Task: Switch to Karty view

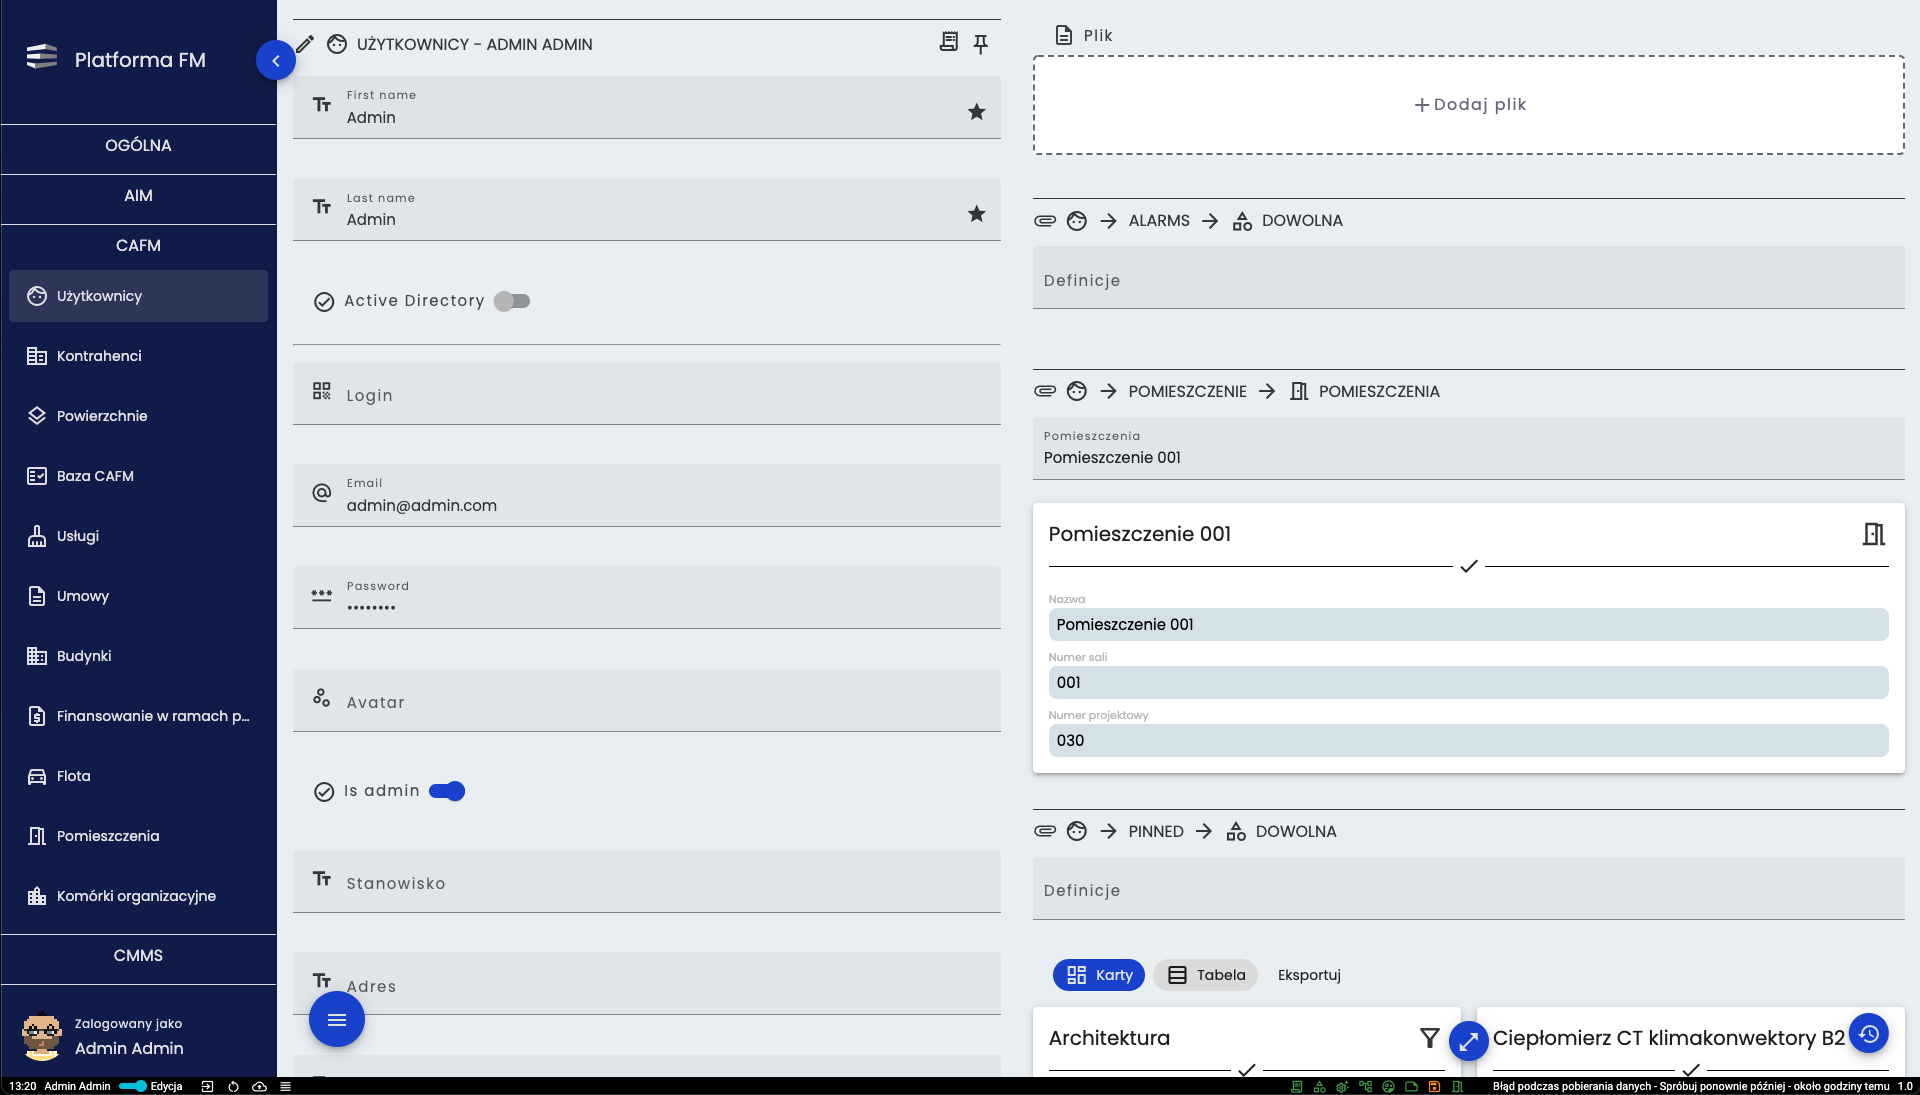Action: pos(1098,975)
